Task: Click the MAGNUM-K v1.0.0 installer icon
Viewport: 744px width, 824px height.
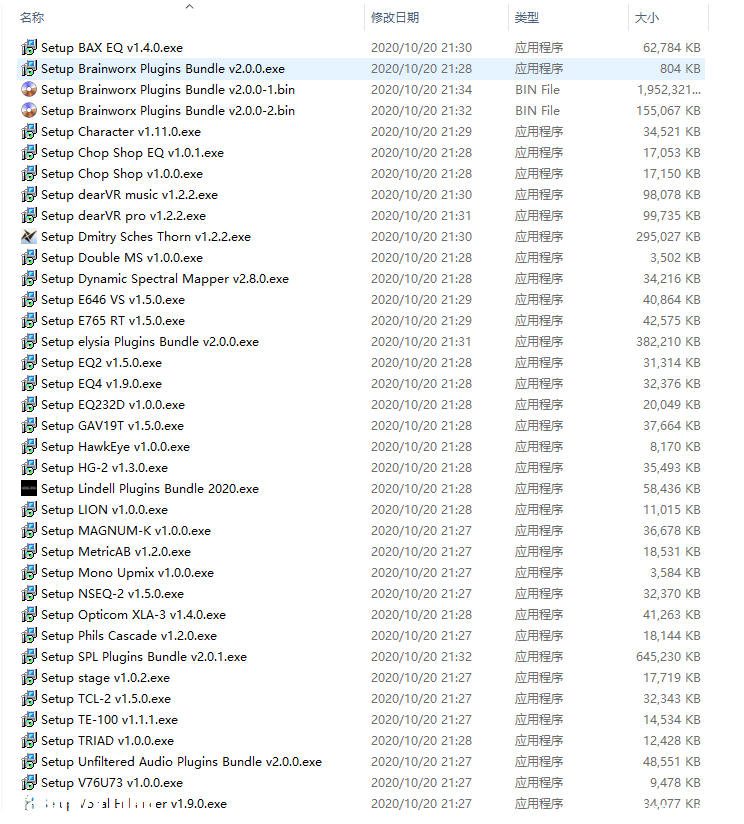Action: pos(29,531)
